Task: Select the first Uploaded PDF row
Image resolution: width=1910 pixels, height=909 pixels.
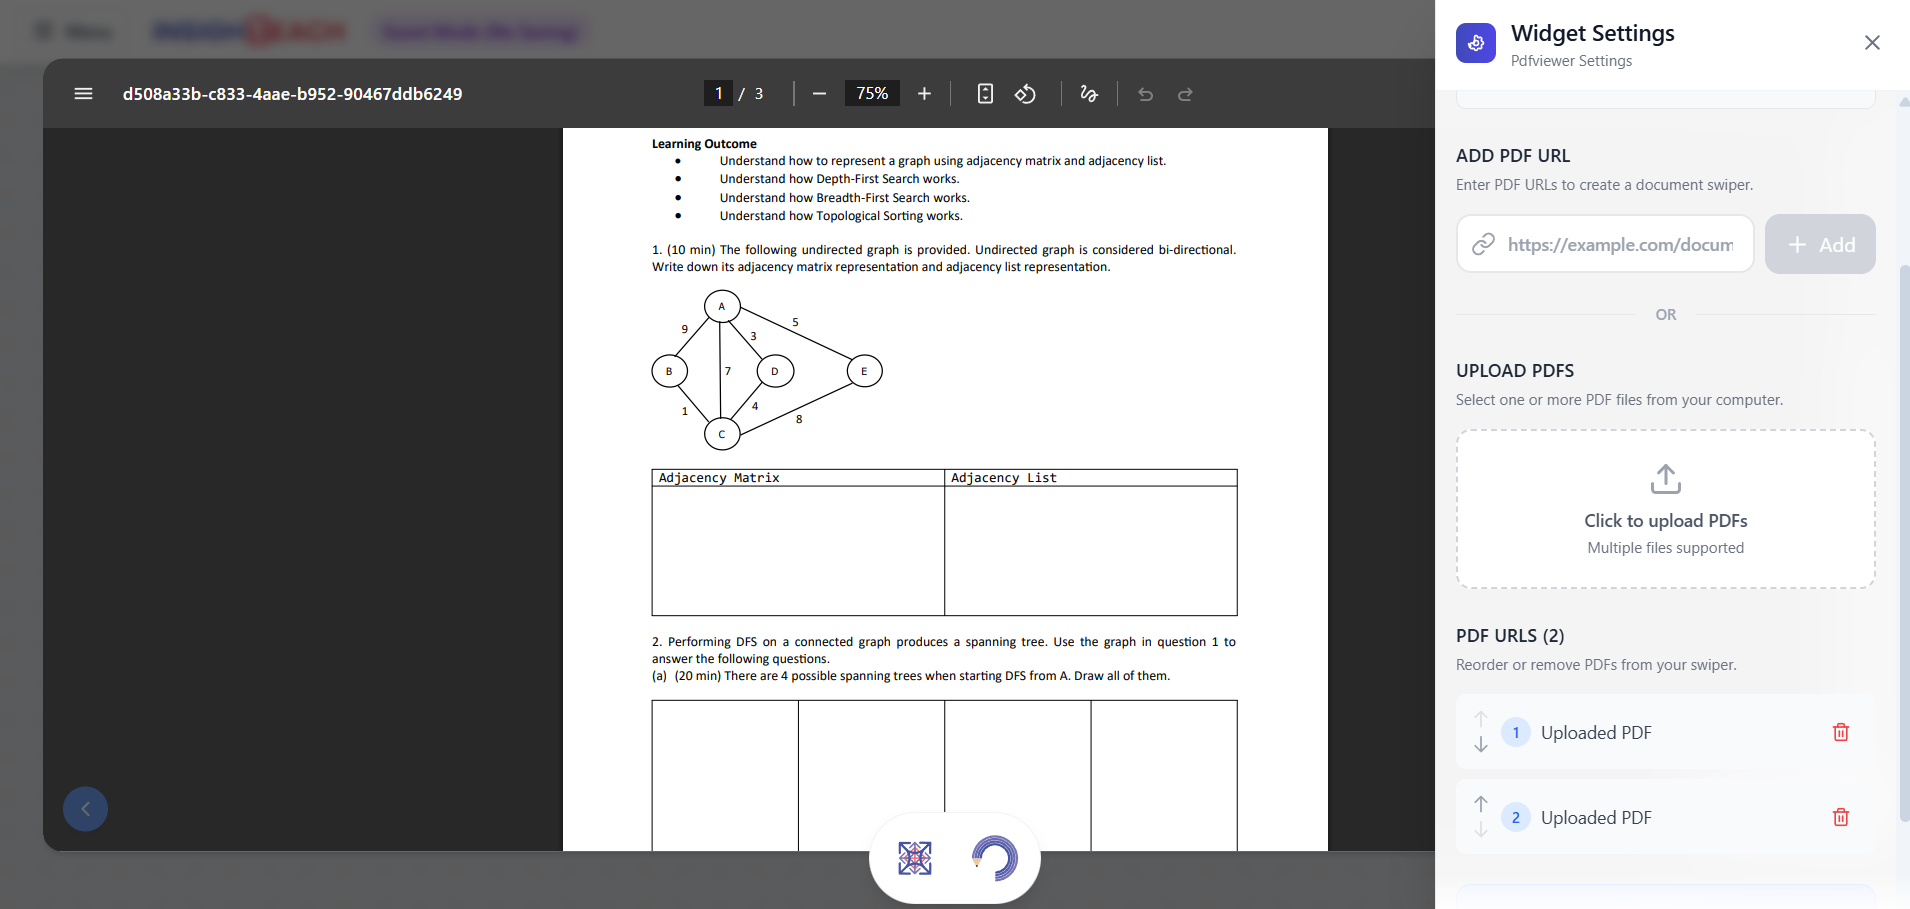Action: tap(1665, 732)
